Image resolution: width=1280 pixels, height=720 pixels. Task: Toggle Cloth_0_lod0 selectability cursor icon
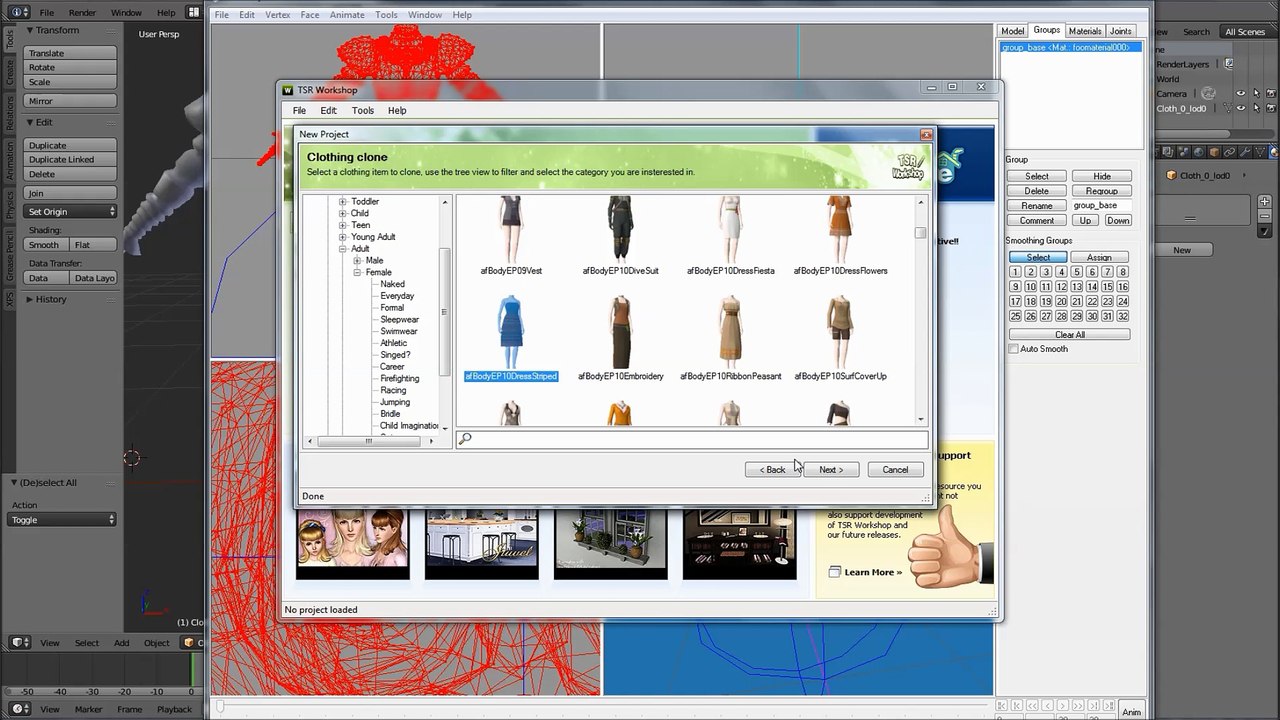point(1257,108)
